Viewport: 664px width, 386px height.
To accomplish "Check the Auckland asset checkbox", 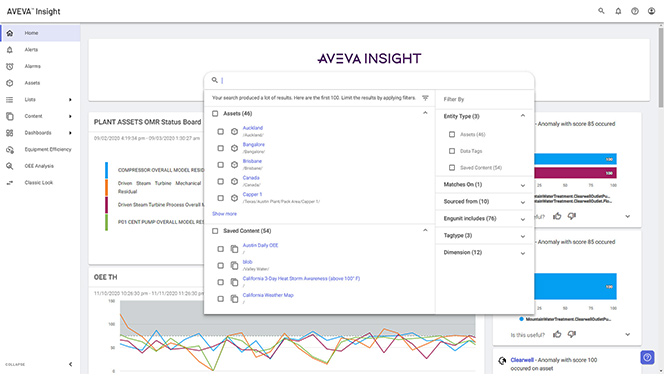I will tap(220, 132).
